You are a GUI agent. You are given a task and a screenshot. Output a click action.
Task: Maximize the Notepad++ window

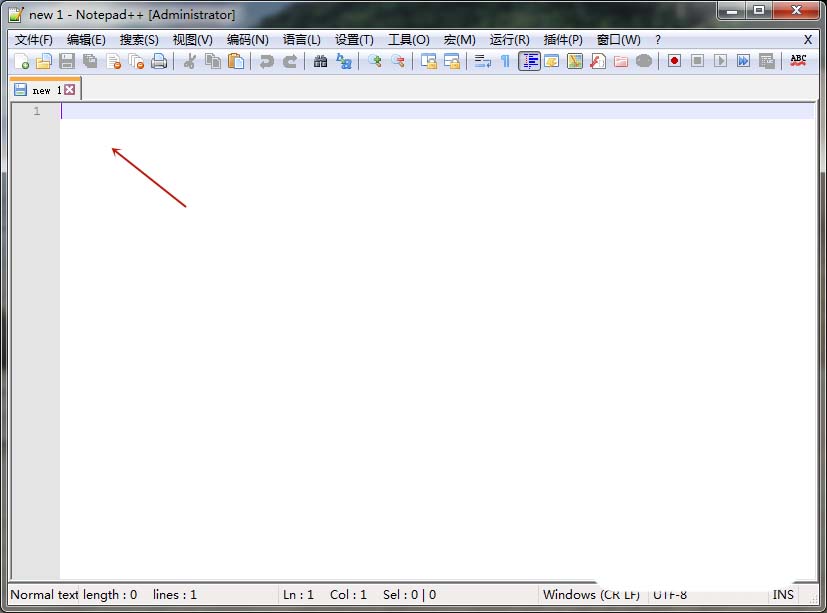click(758, 11)
